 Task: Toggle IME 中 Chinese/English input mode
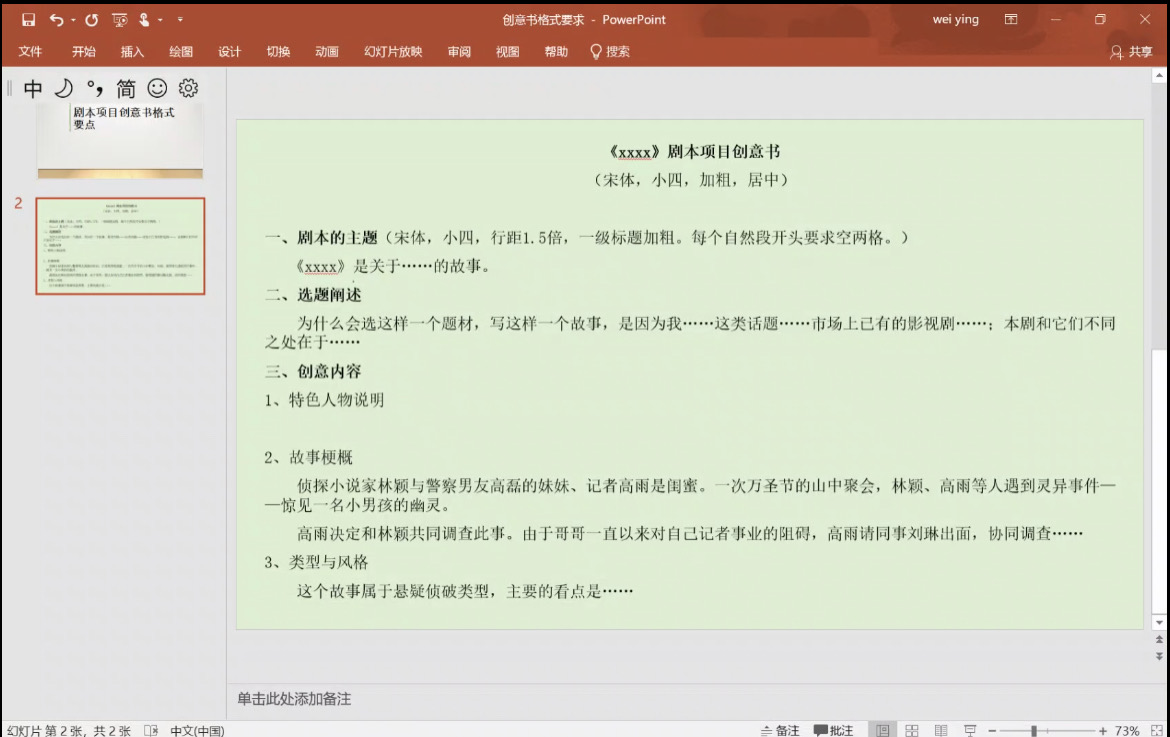point(33,89)
